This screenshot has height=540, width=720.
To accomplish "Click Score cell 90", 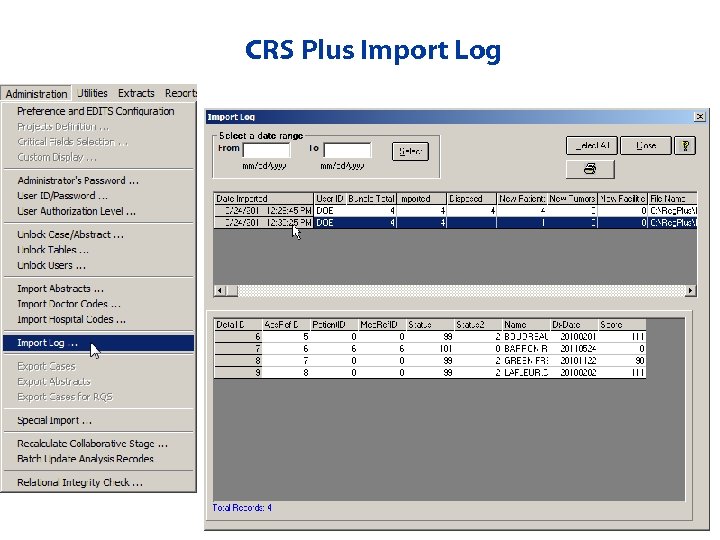I will (622, 360).
